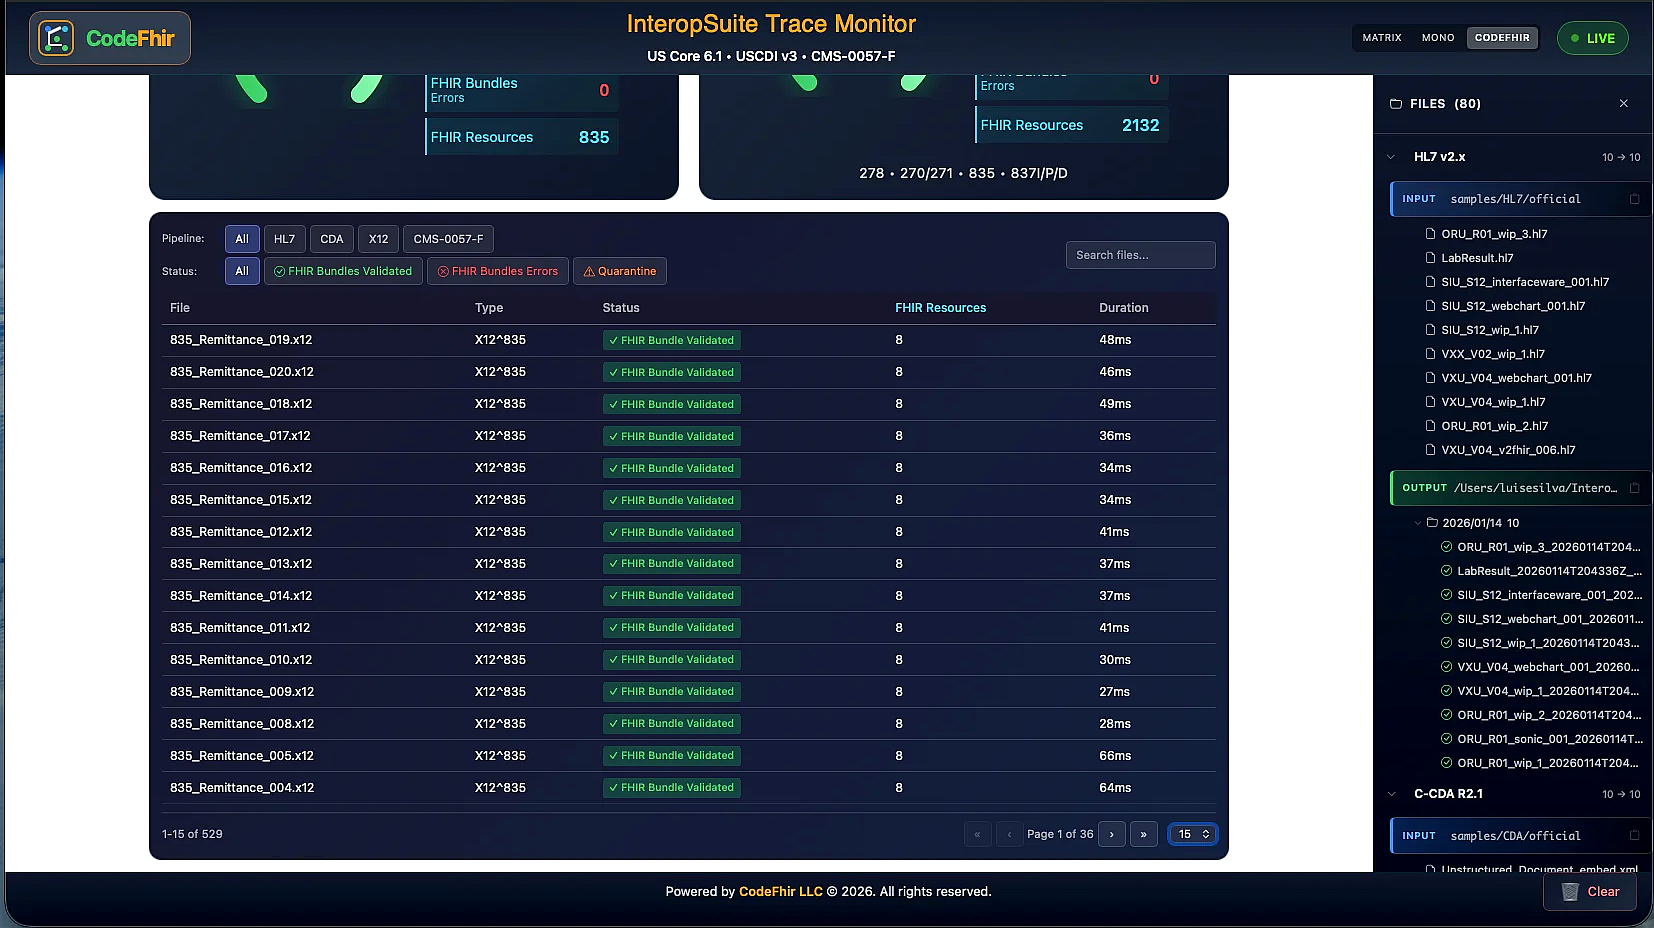Image resolution: width=1654 pixels, height=928 pixels.
Task: Enable the FHIR Bundles Errors status filter
Action: [498, 271]
